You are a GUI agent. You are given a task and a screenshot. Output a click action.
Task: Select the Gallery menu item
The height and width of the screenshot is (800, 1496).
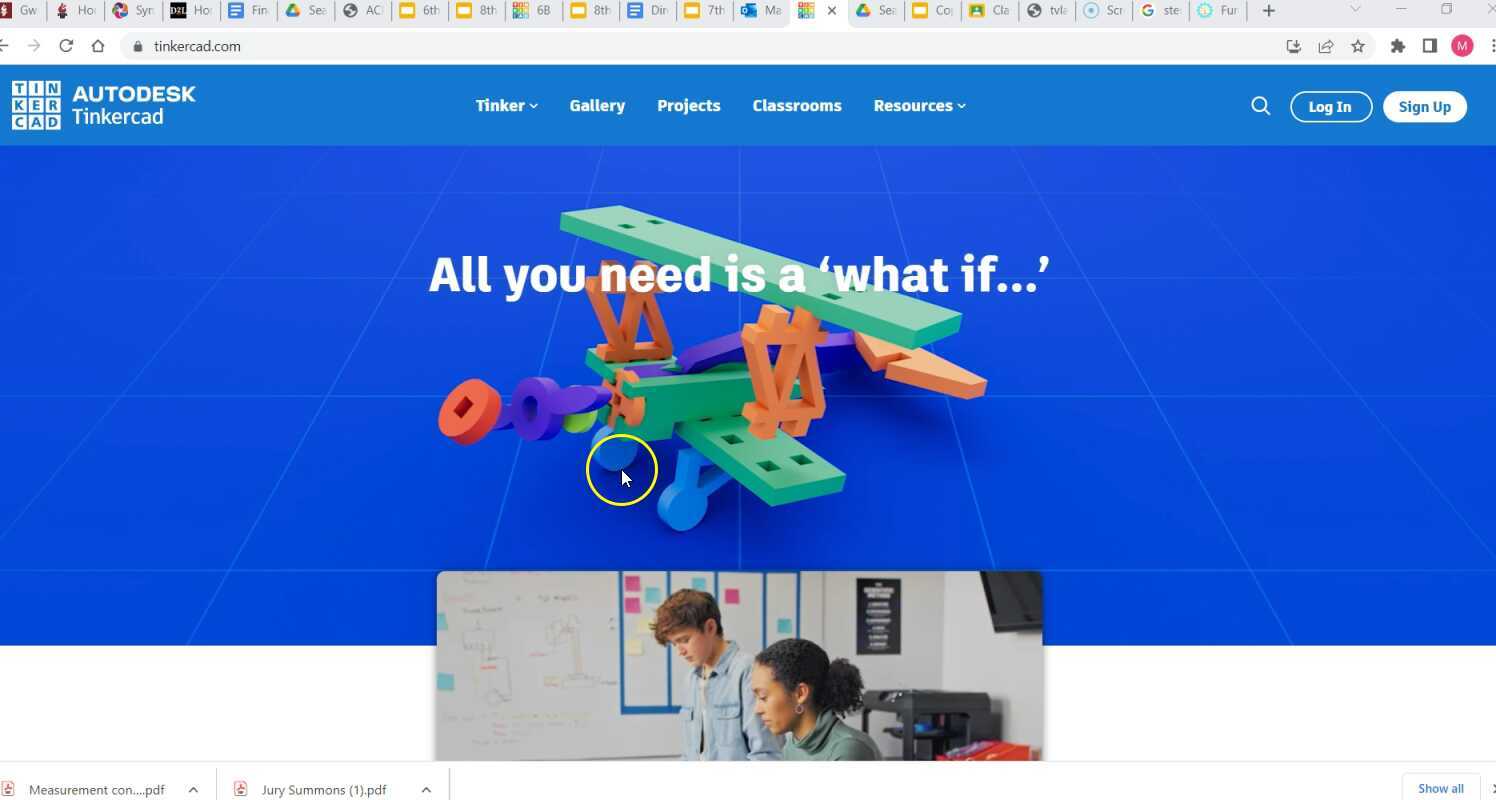[597, 105]
